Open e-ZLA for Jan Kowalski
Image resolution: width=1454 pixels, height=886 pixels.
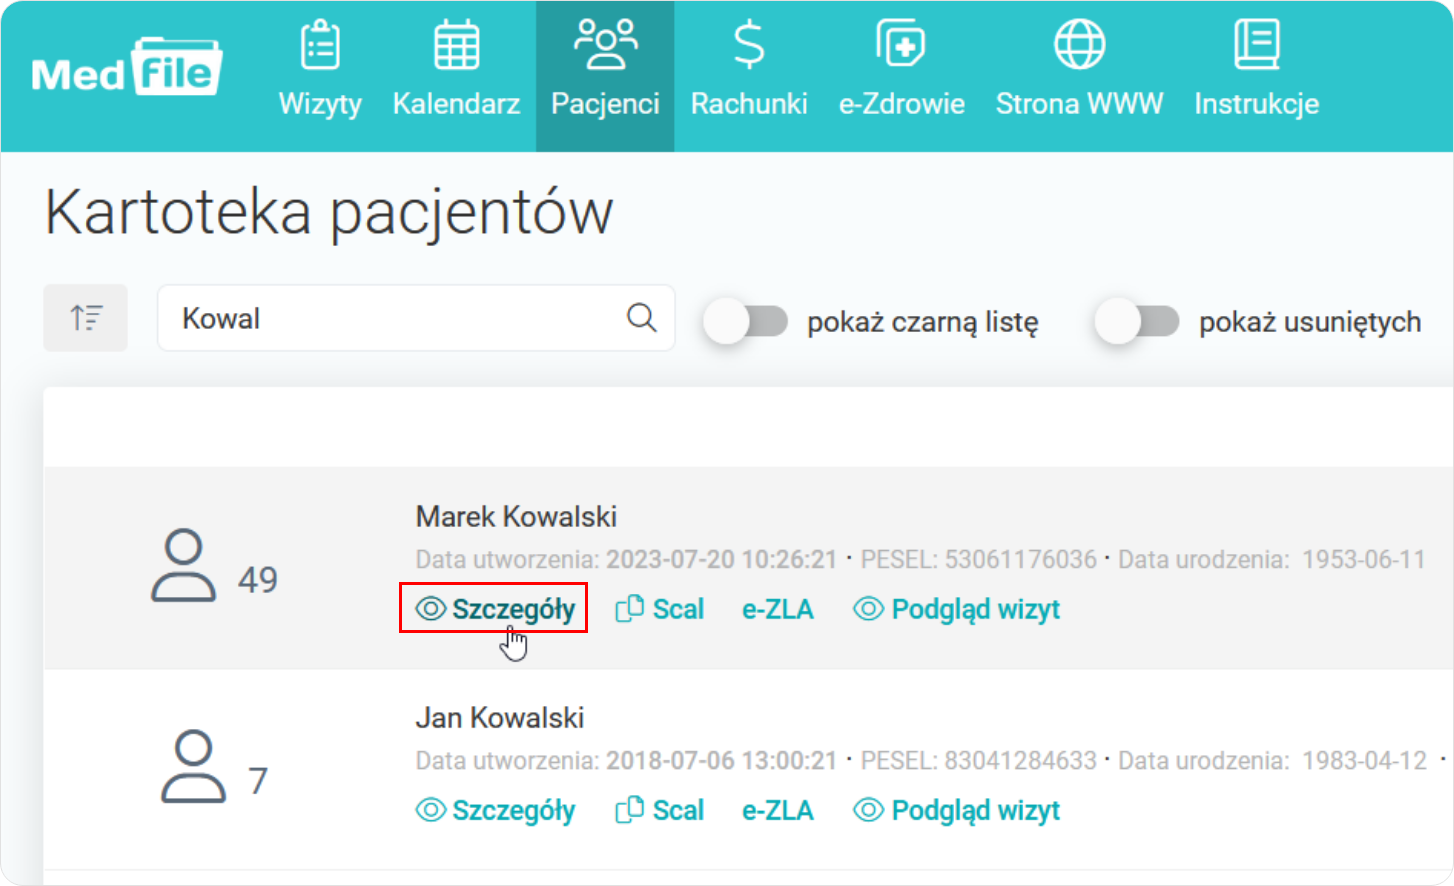tap(778, 810)
